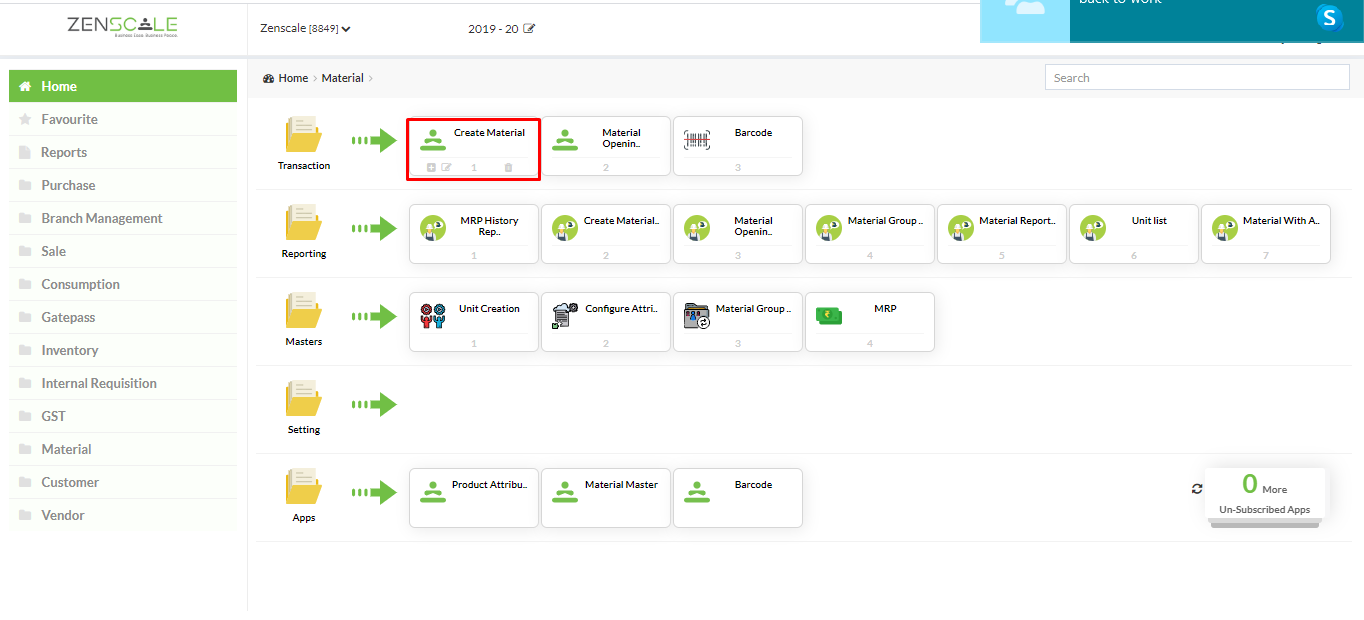This screenshot has height=620, width=1364.
Task: Click the Home breadcrumb link
Action: click(x=293, y=78)
